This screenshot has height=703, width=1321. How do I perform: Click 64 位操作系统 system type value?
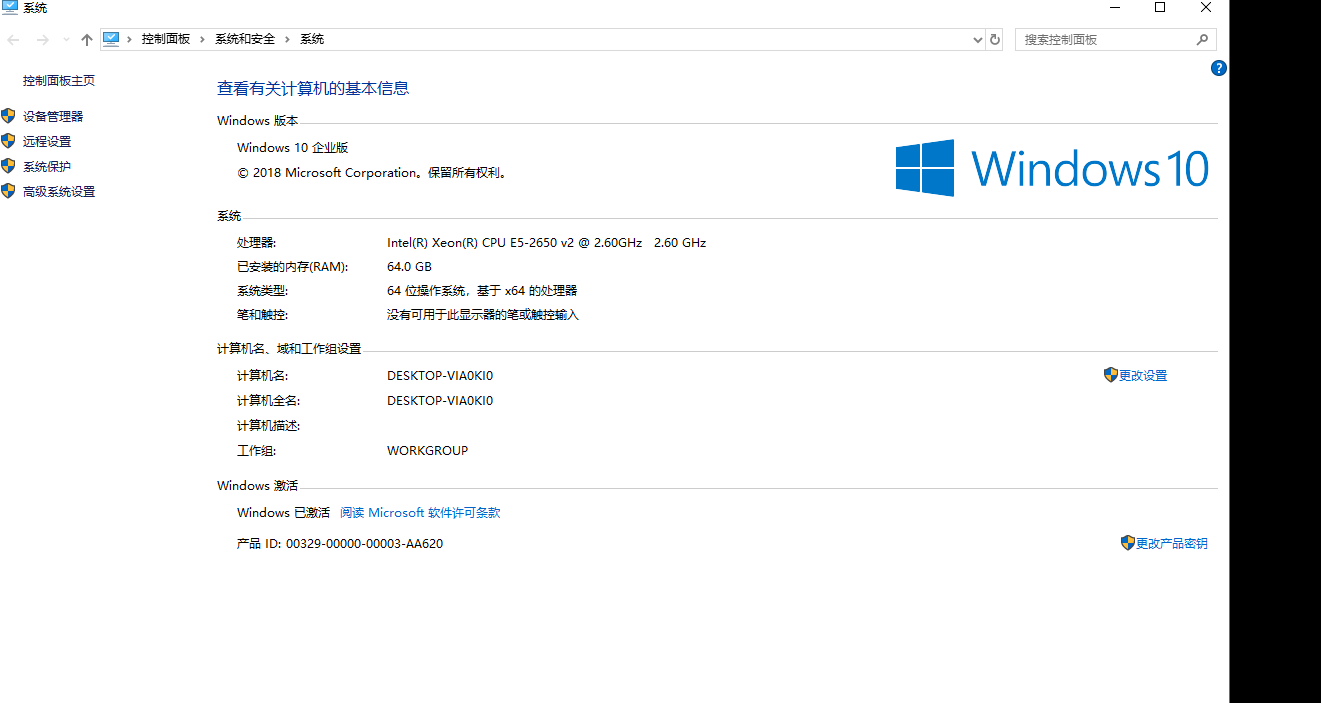(482, 291)
